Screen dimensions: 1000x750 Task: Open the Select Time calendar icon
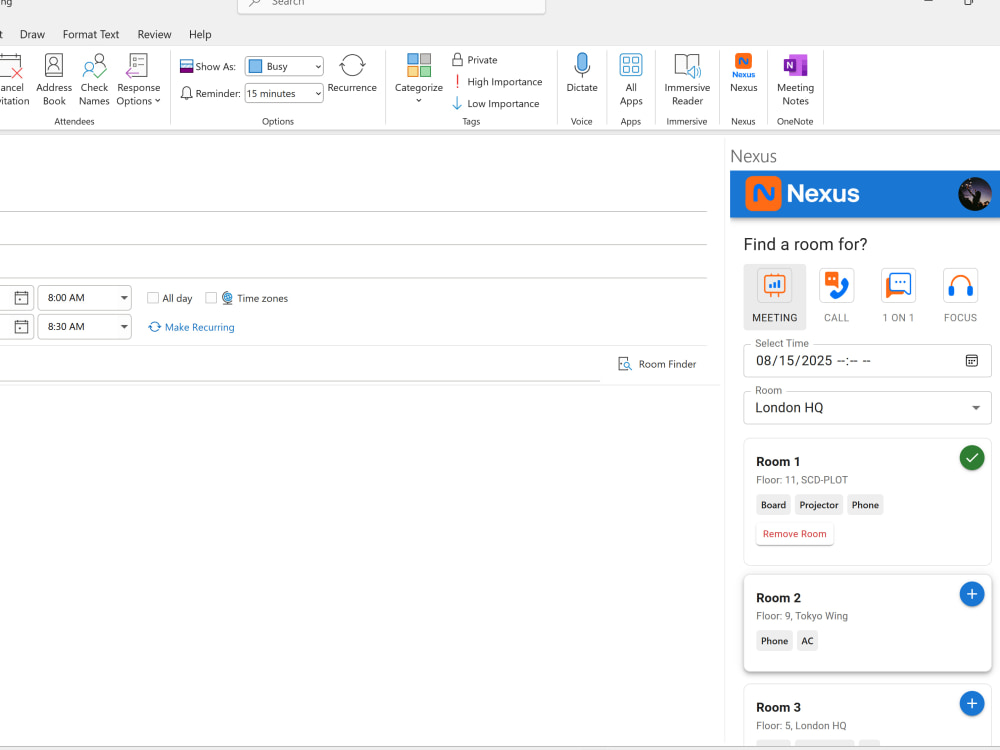[971, 361]
